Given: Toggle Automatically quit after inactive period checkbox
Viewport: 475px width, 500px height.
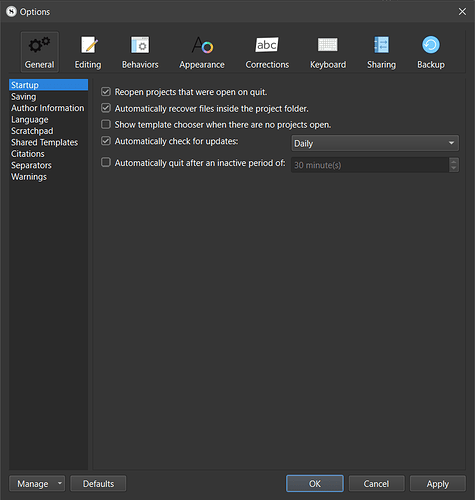Looking at the screenshot, I should (x=106, y=162).
